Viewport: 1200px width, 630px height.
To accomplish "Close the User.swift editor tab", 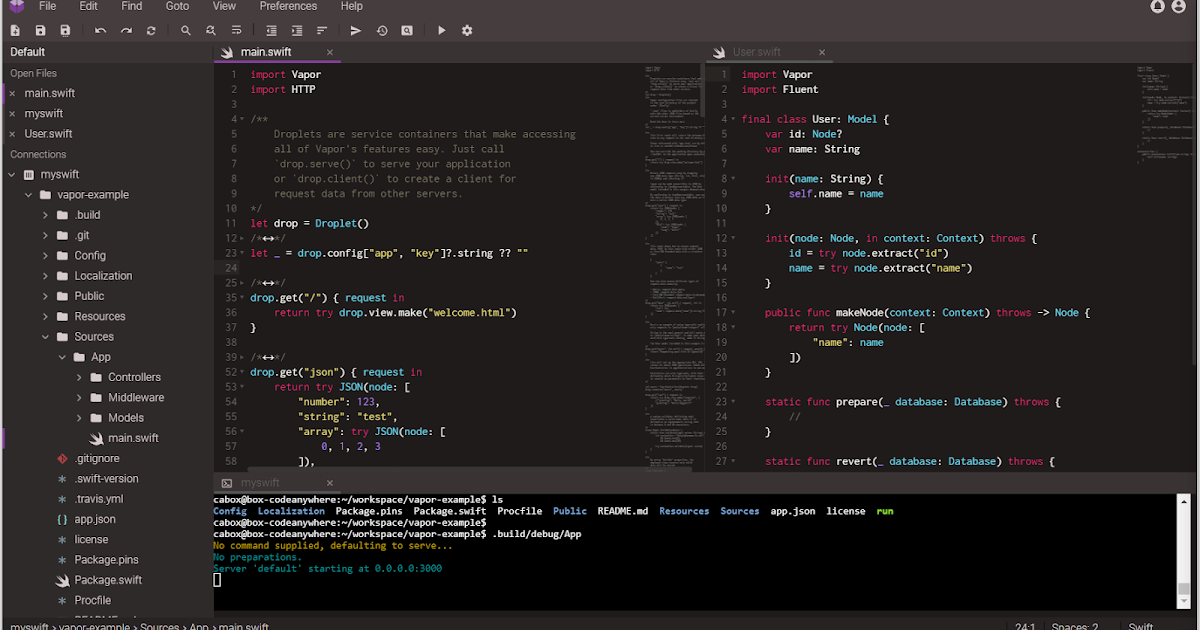I will coord(822,52).
